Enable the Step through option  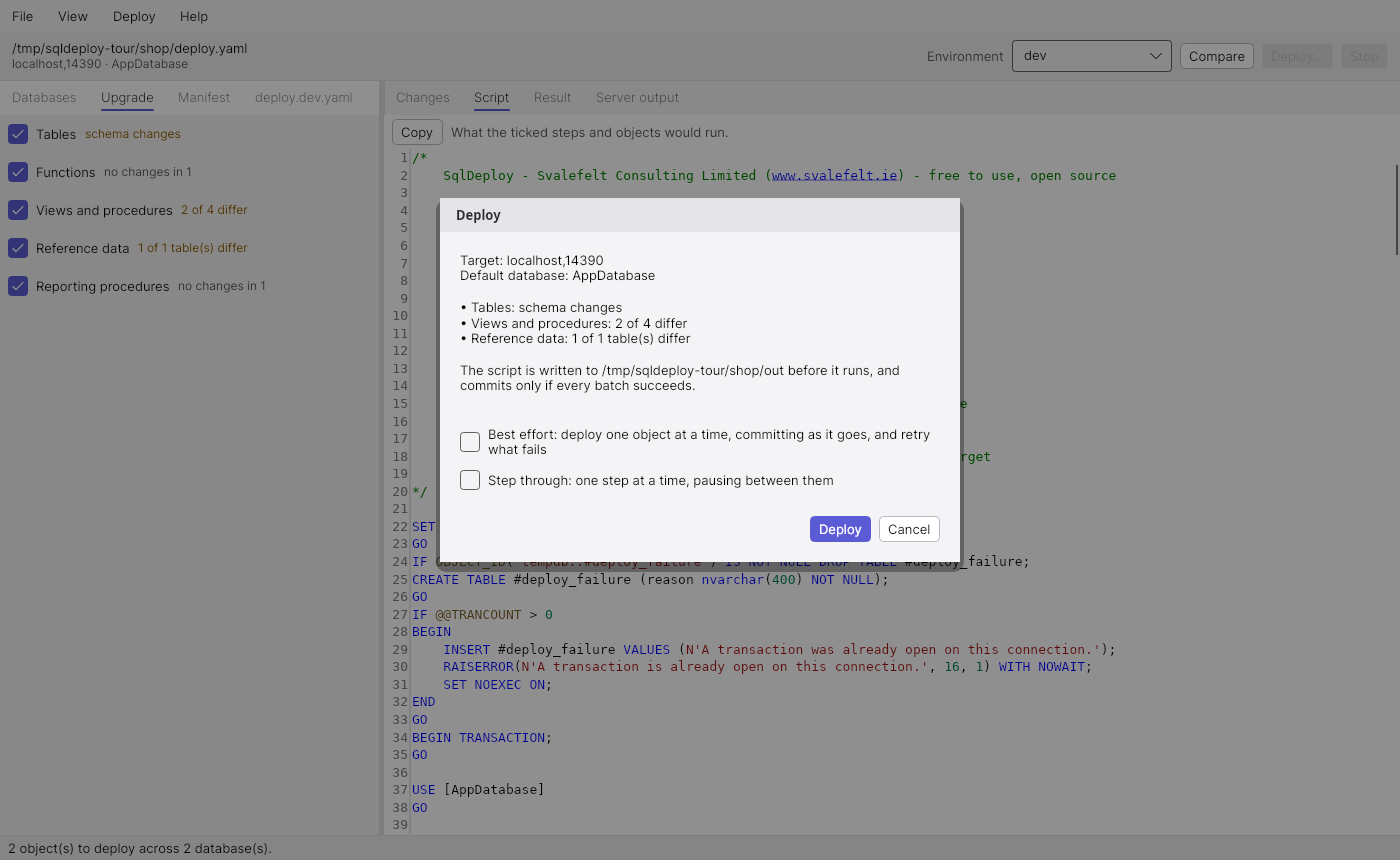470,480
